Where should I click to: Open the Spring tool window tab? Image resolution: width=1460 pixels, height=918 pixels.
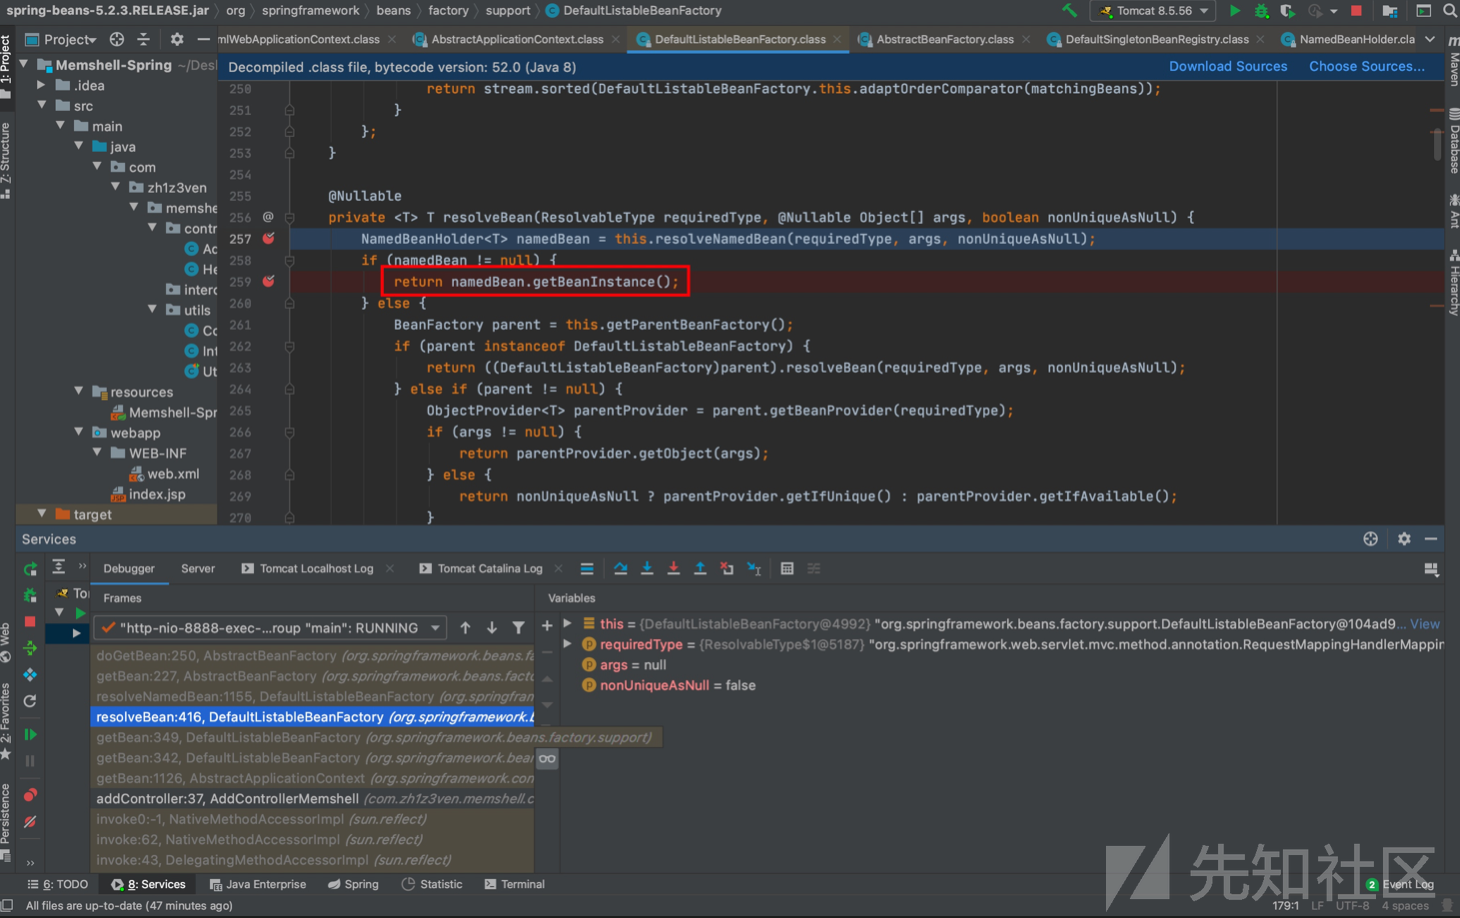(x=353, y=884)
